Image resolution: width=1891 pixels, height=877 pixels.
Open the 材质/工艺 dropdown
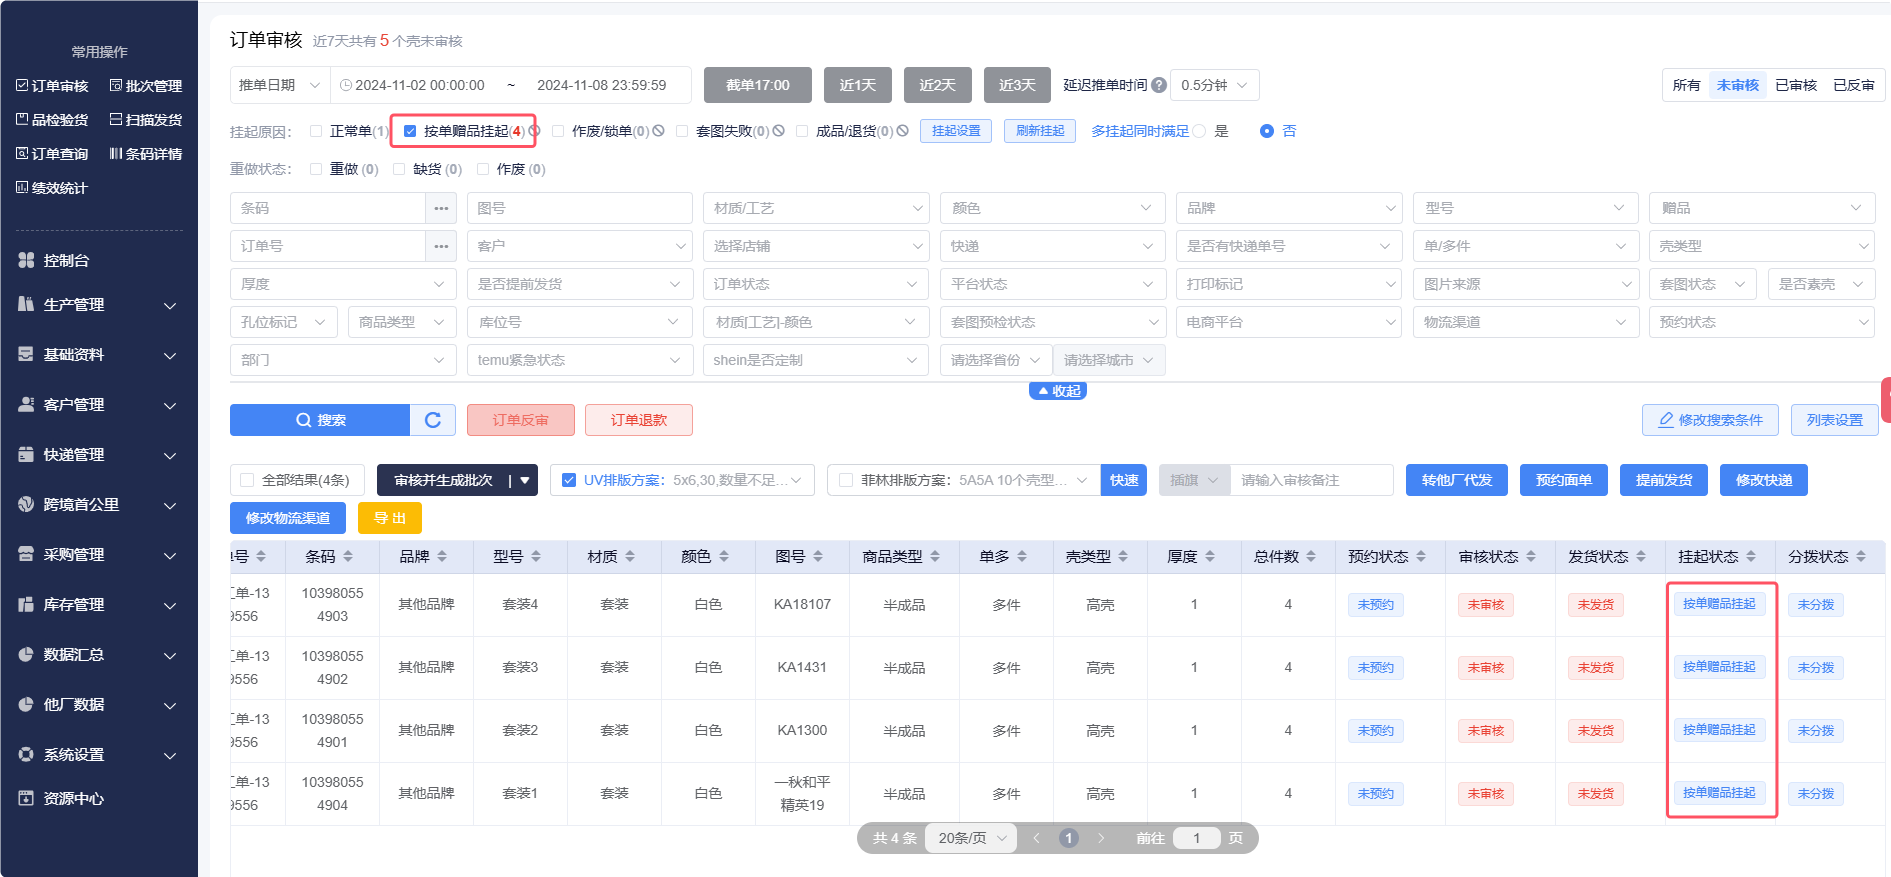[x=816, y=208]
